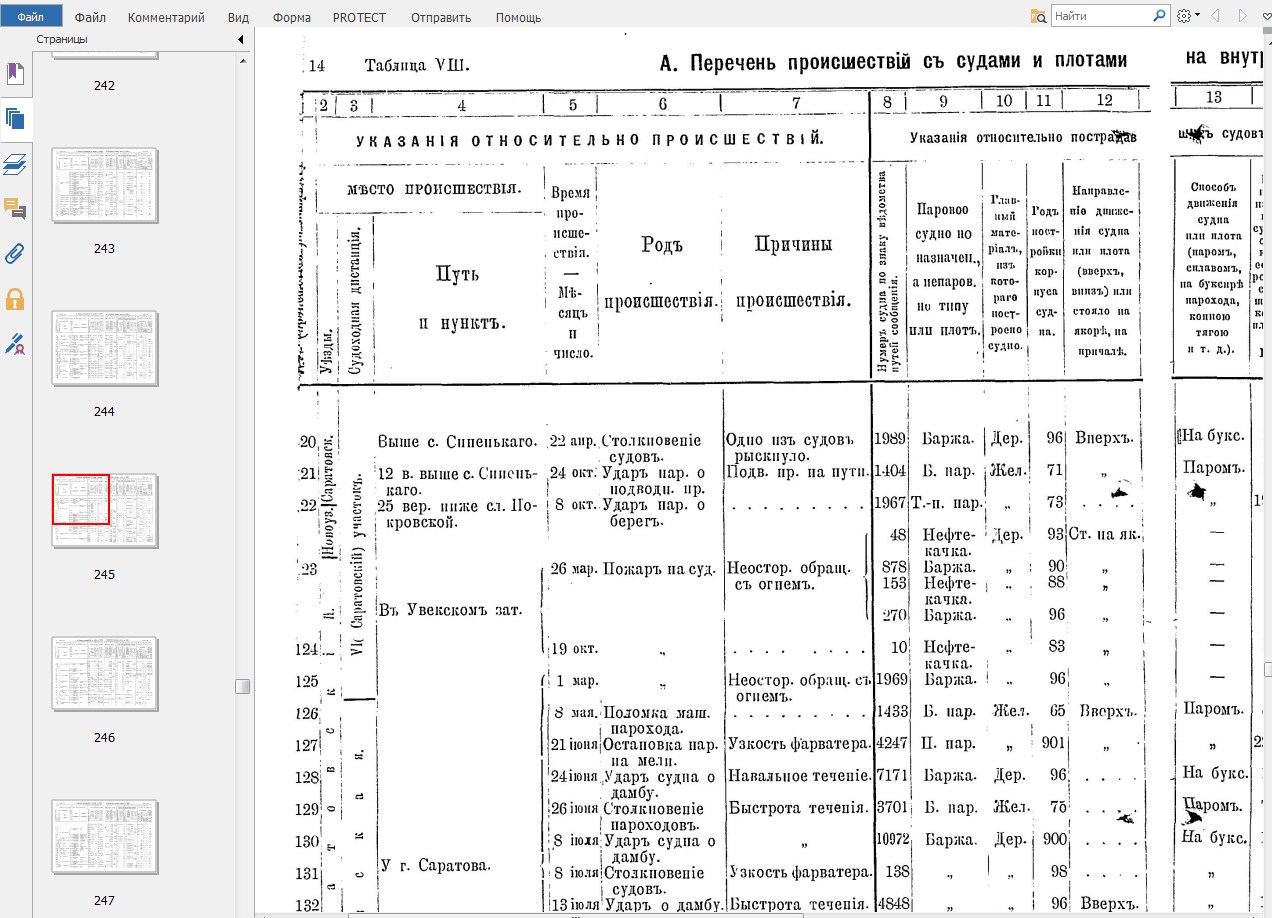Click the thumbnail panel scroll-up arrow
Screen dimensions: 1272x918
pos(241,61)
